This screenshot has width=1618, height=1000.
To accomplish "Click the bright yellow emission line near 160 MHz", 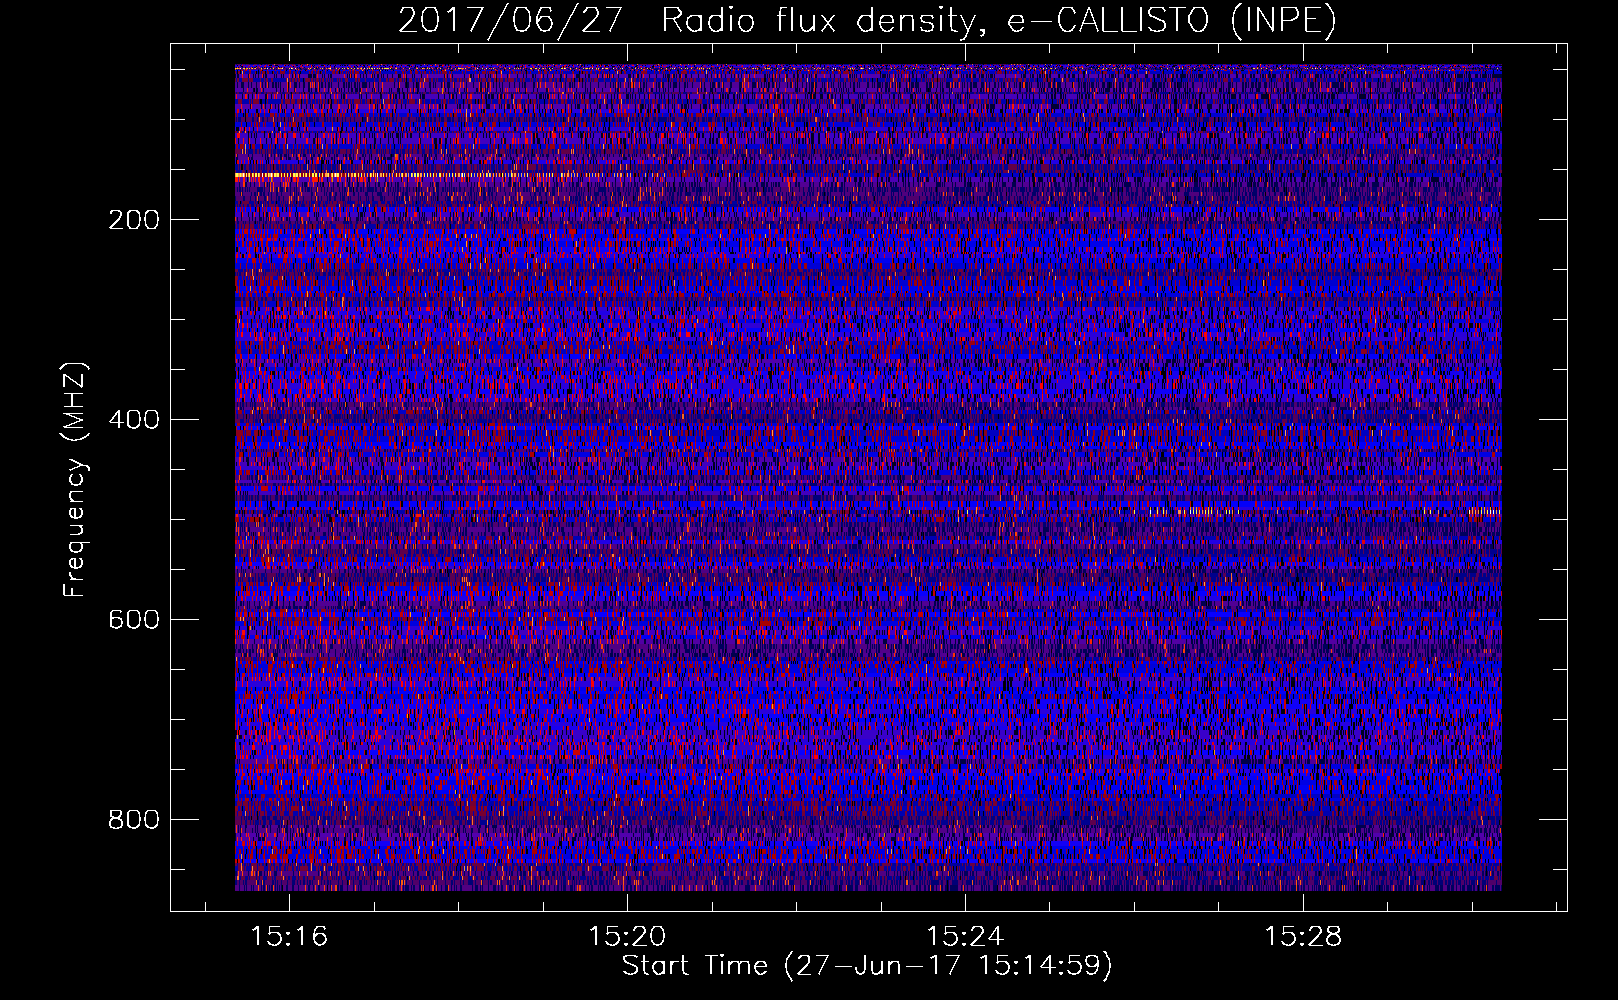I will click(x=420, y=175).
